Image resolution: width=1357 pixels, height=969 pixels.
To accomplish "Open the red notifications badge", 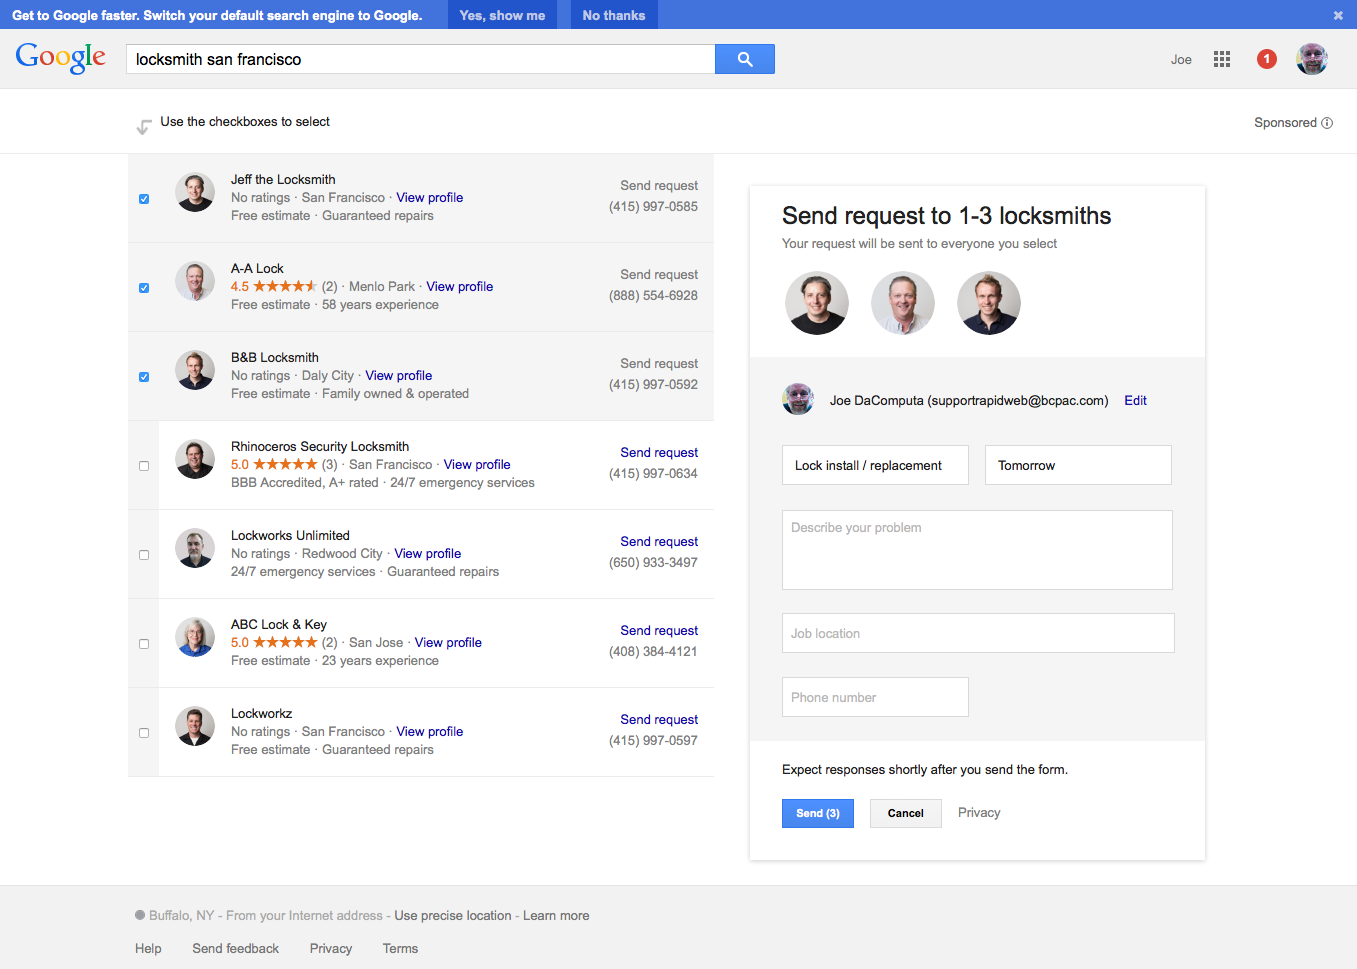I will 1267,59.
